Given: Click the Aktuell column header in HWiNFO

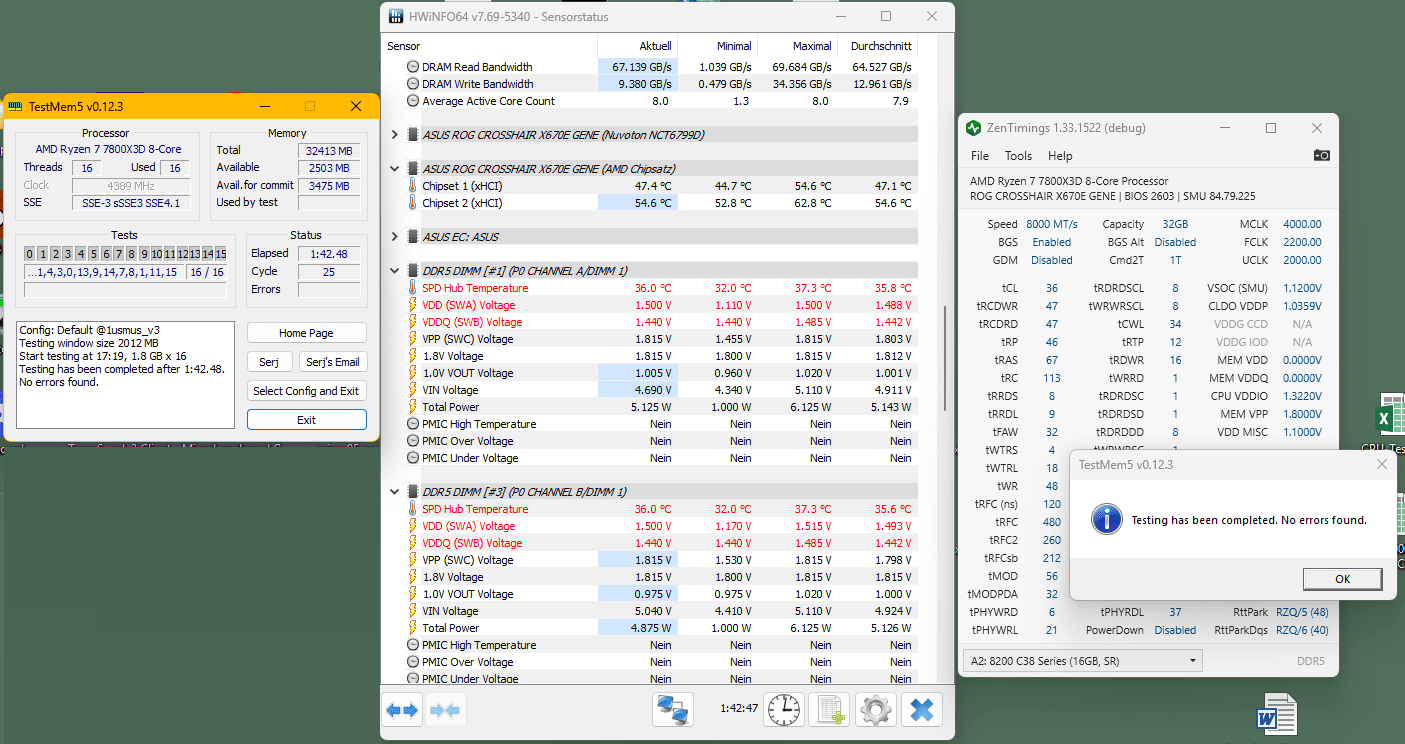Looking at the screenshot, I should coord(637,46).
